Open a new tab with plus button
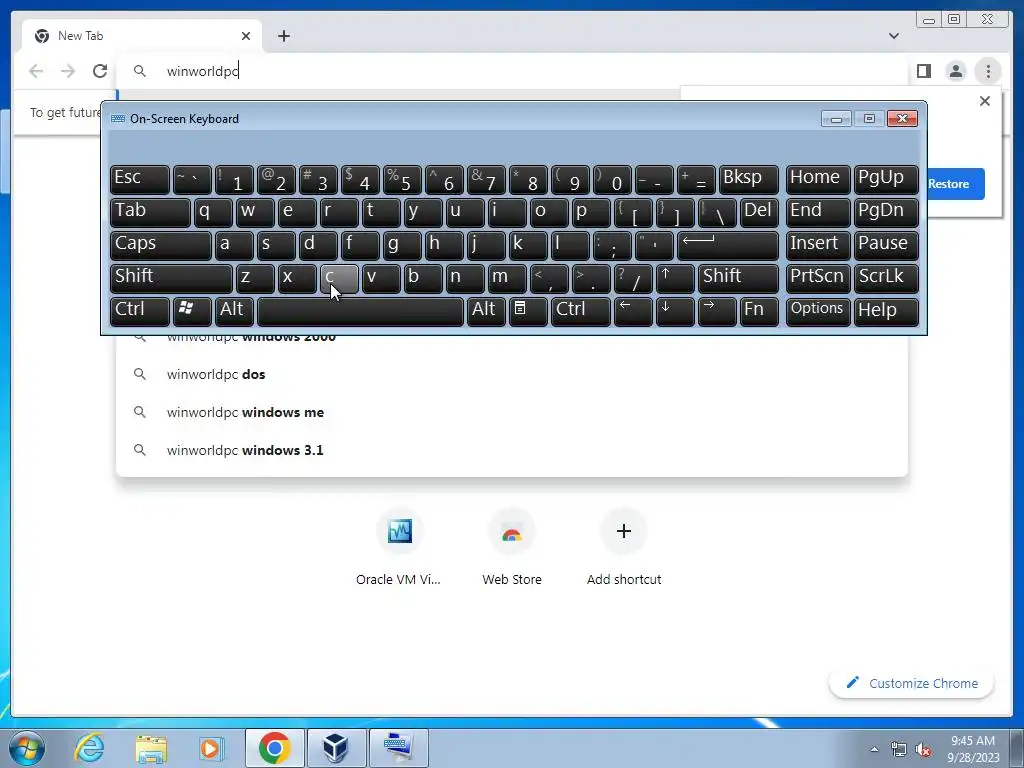The image size is (1024, 768). click(283, 36)
